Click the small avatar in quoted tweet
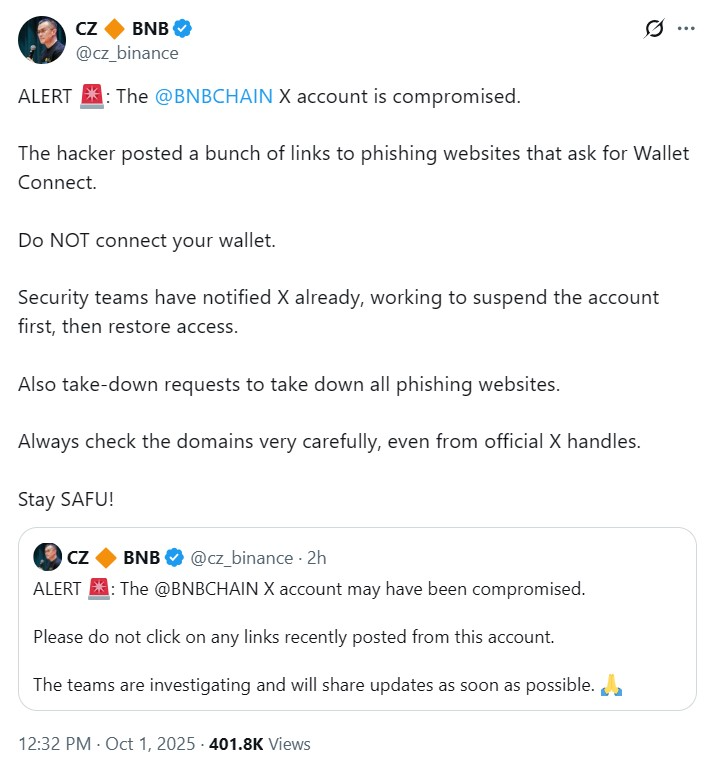 48,557
